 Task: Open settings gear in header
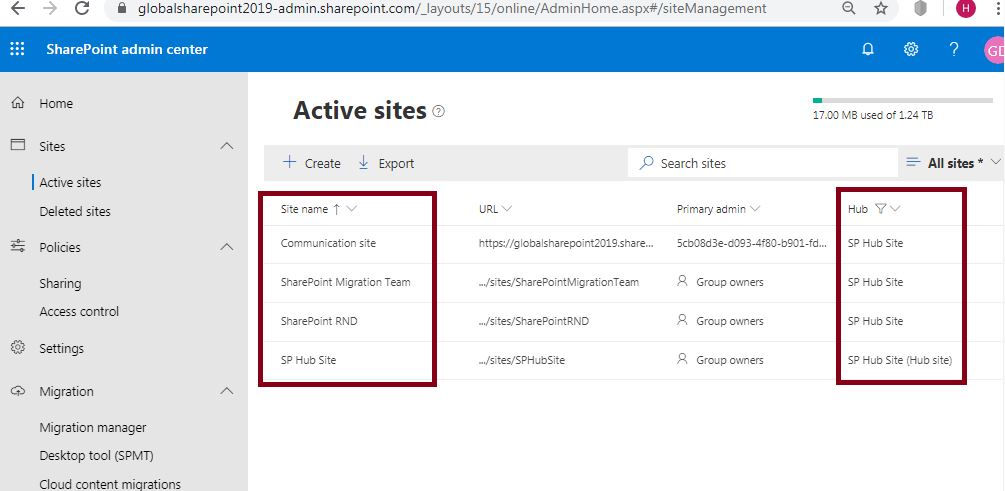911,49
